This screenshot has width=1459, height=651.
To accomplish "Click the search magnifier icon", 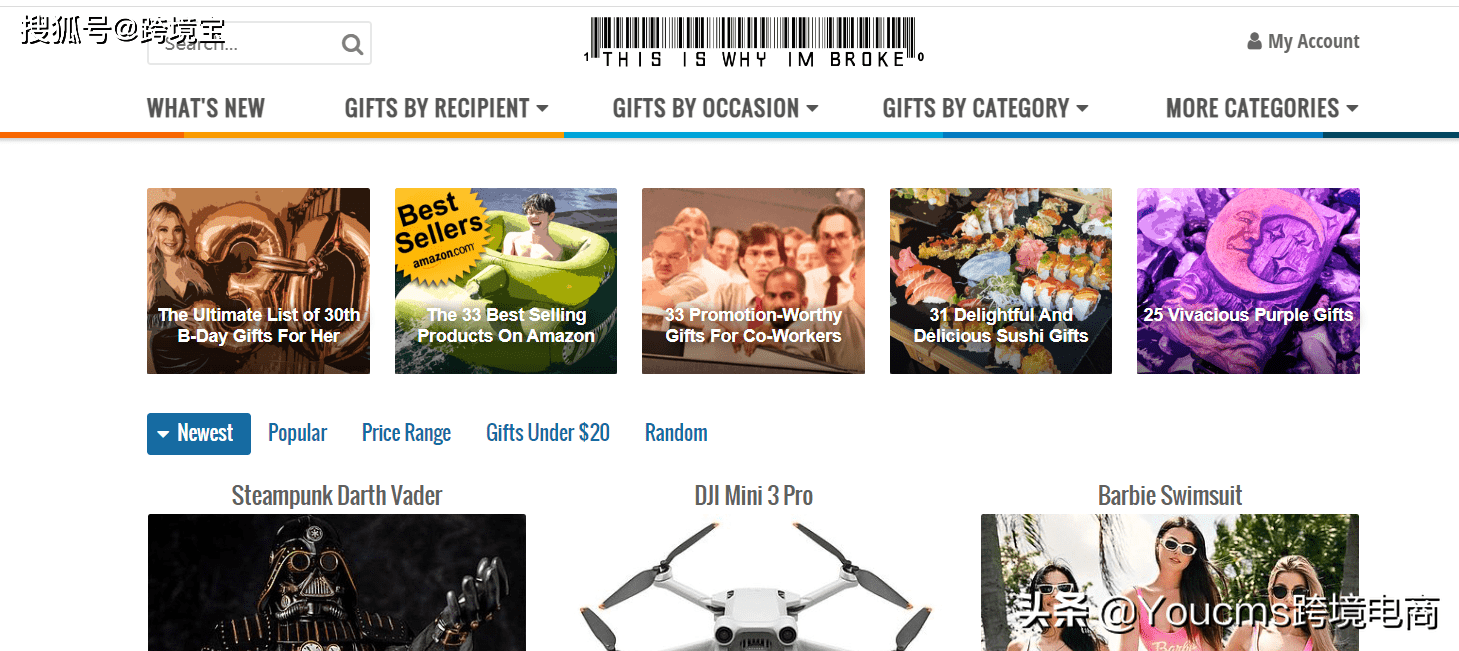I will (352, 44).
